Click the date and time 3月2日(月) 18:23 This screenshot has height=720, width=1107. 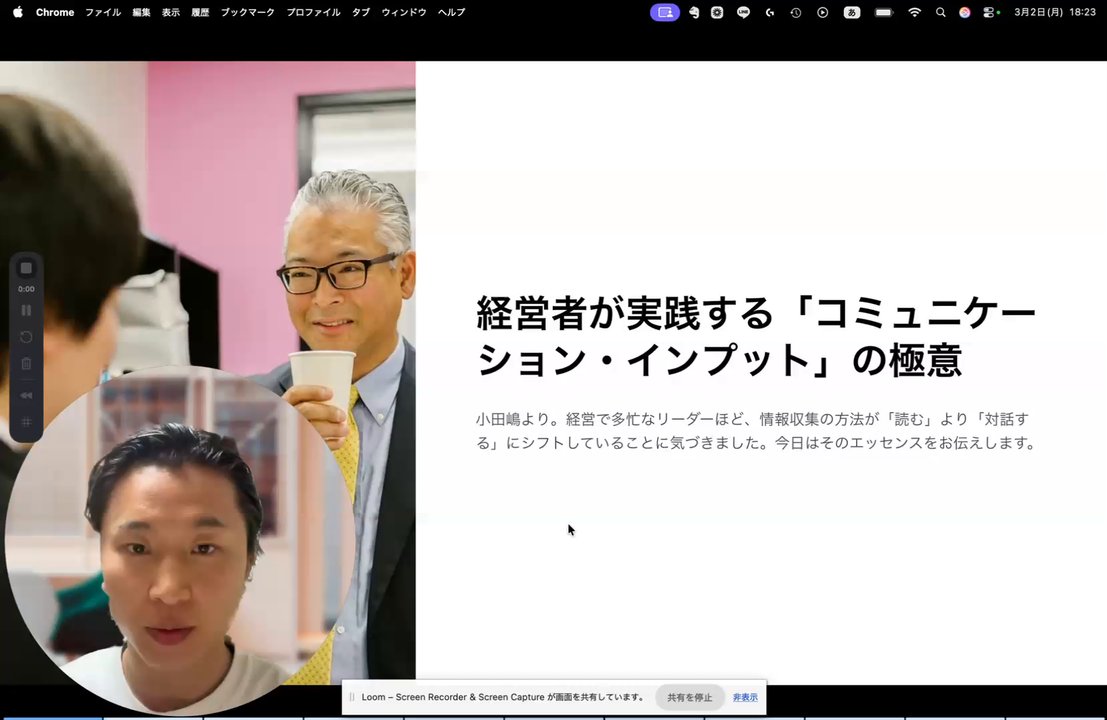[x=1055, y=12]
